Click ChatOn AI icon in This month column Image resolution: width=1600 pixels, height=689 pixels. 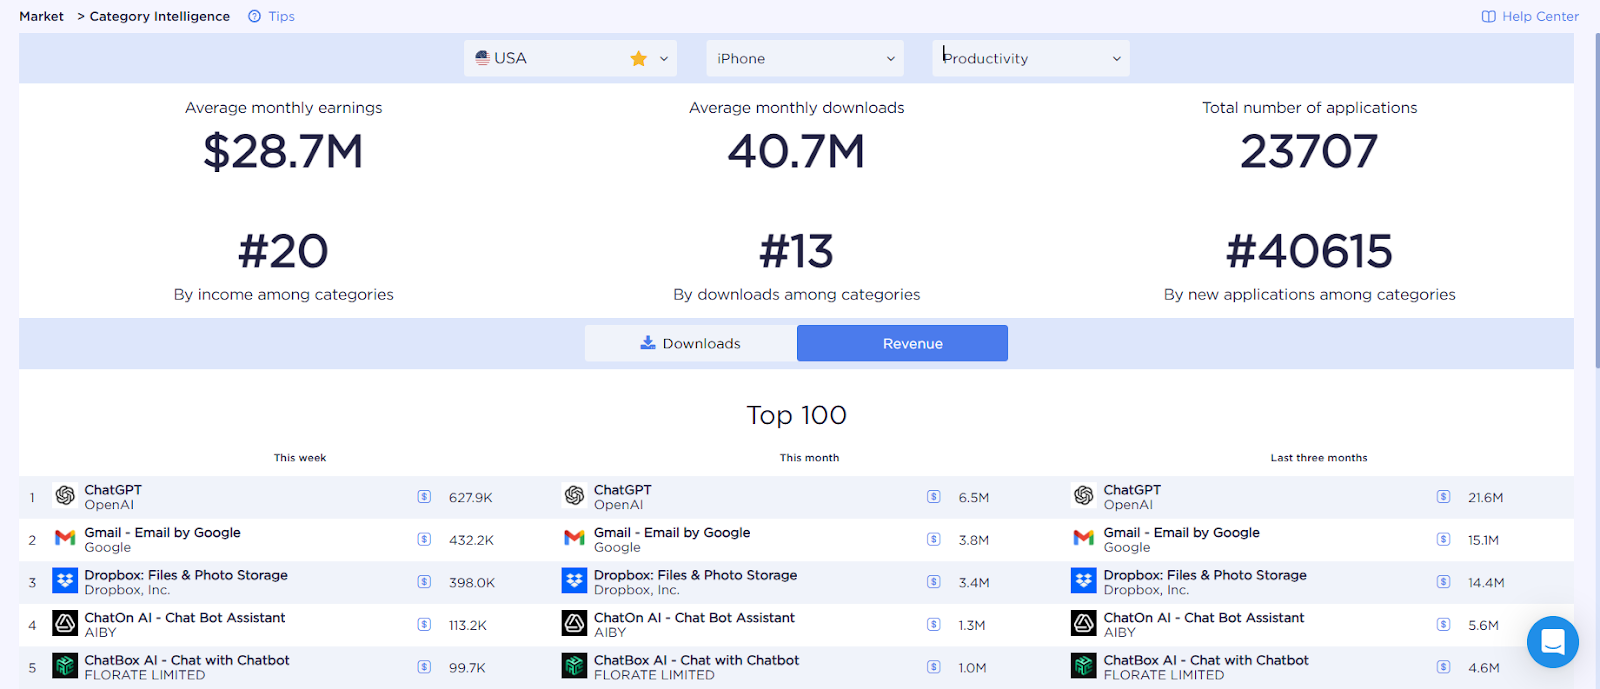tap(574, 624)
